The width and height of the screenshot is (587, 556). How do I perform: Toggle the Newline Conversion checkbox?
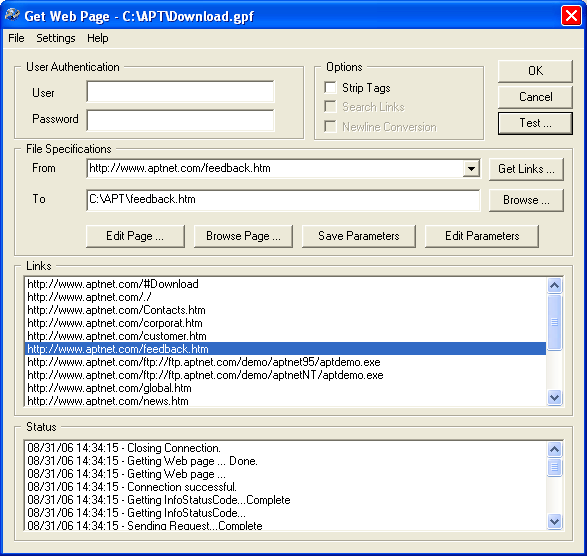coord(330,127)
